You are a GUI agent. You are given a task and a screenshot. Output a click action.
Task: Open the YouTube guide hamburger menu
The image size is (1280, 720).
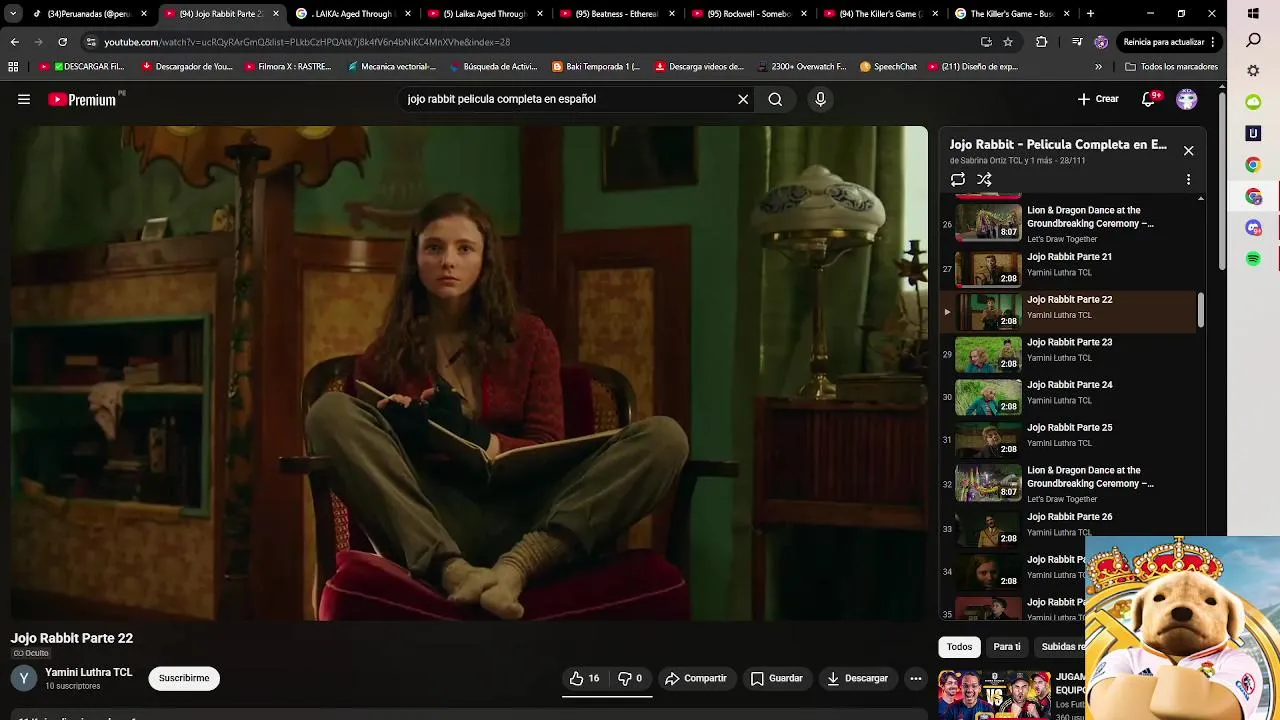click(24, 99)
